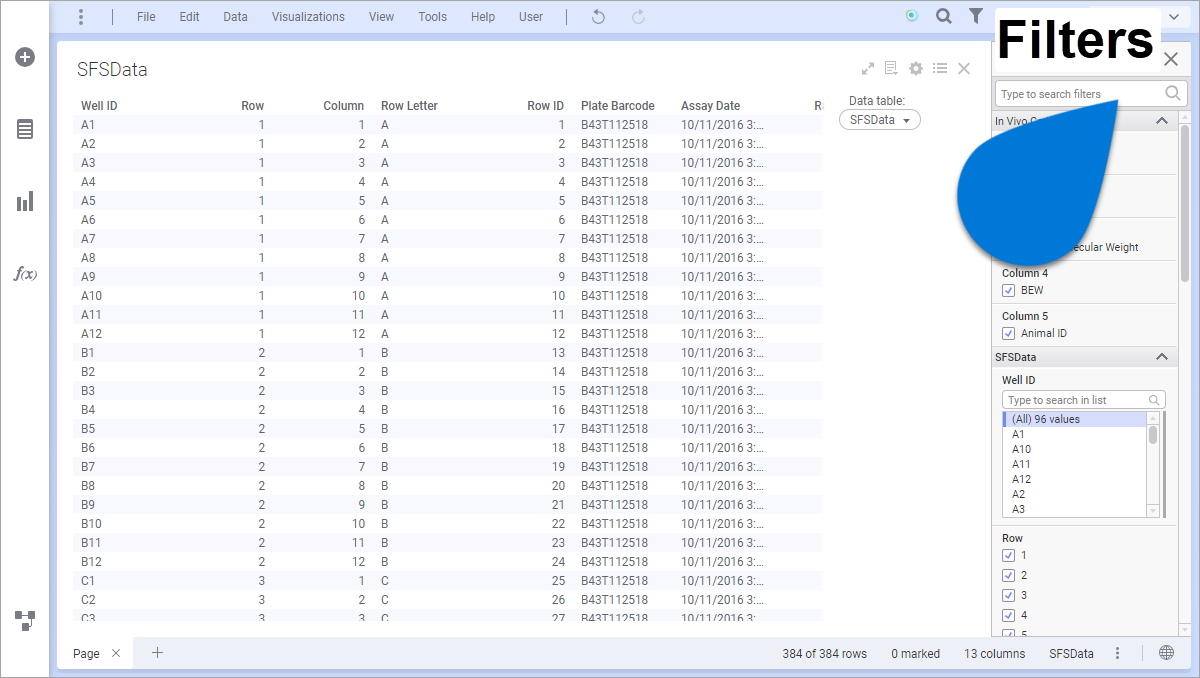Click the Redo arrow icon

coord(638,17)
